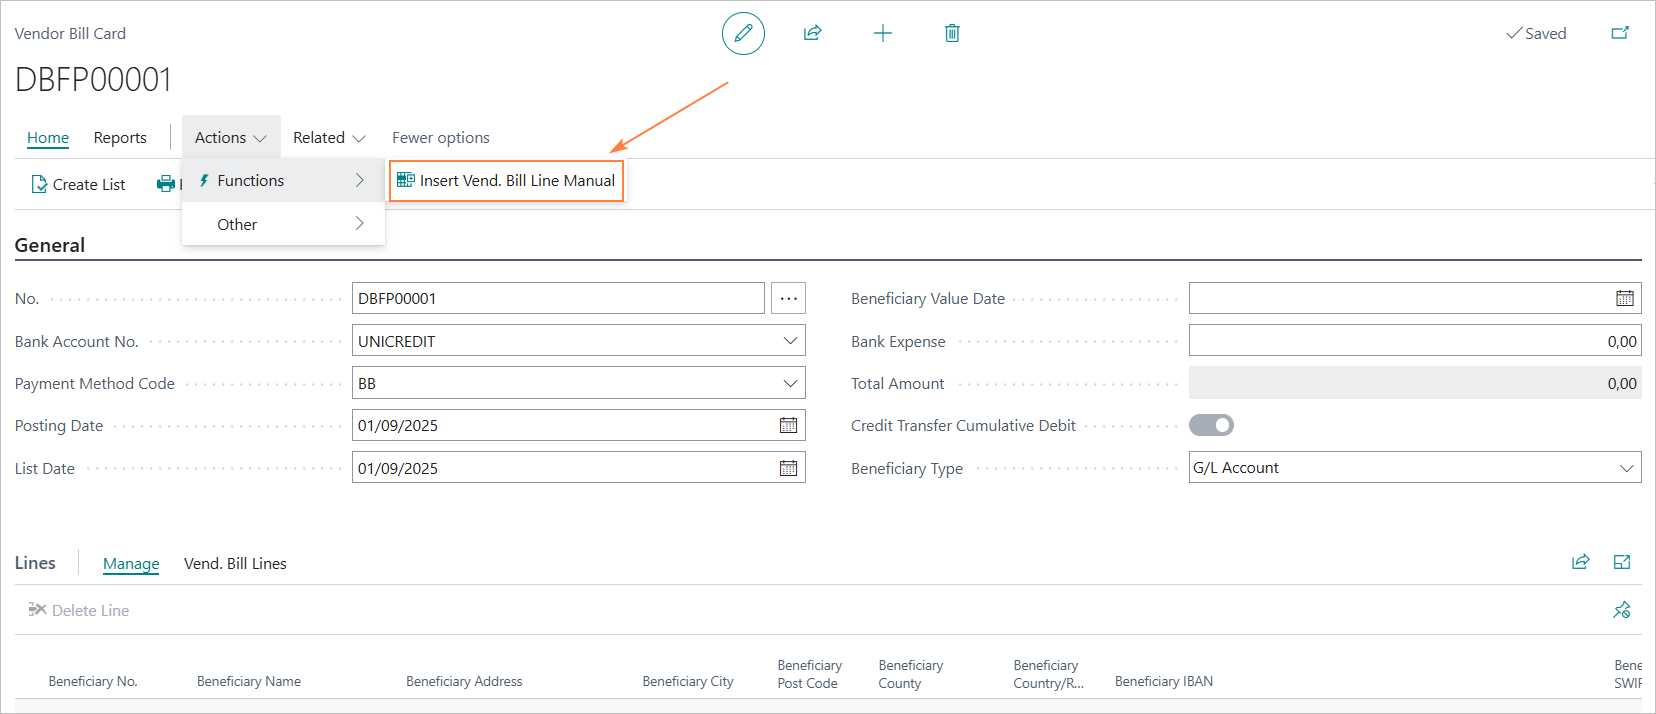
Task: Open the Beneficiary Type dropdown
Action: point(1626,468)
